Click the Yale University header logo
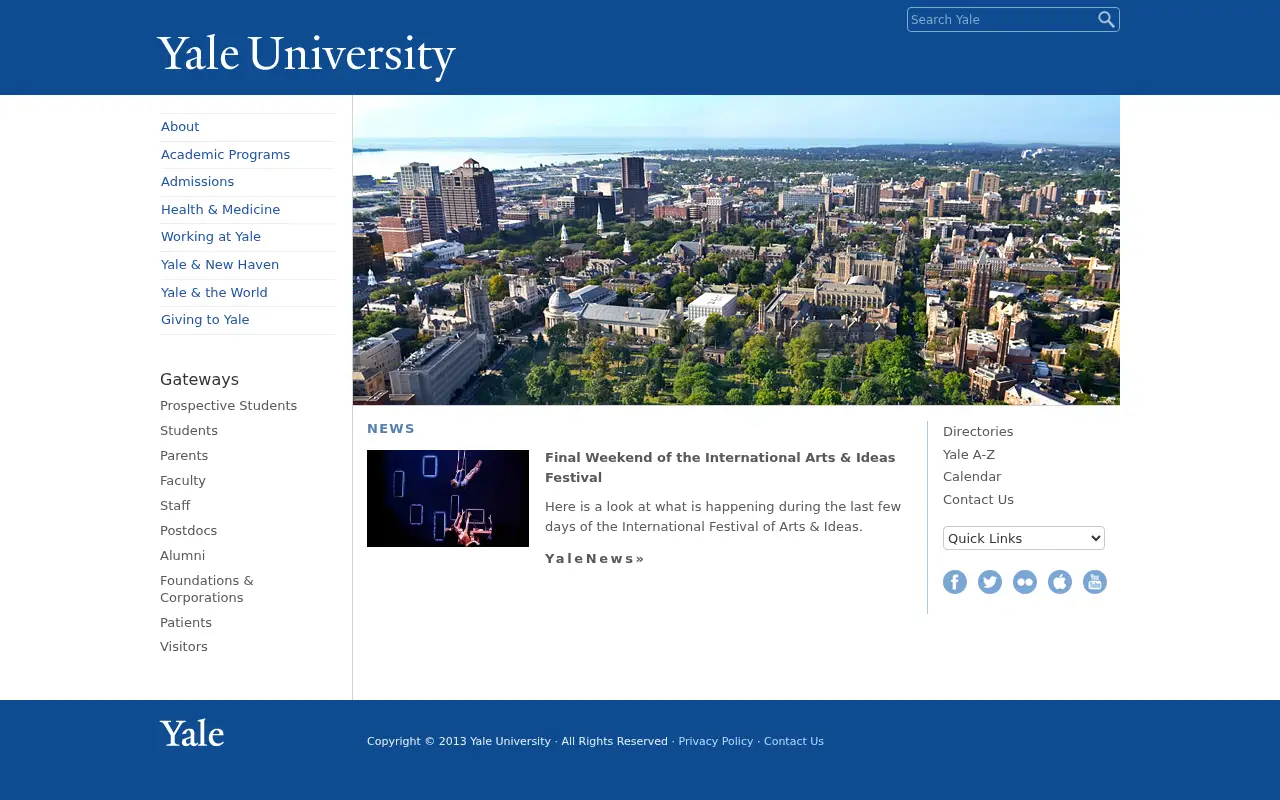This screenshot has width=1280, height=800. (x=306, y=56)
